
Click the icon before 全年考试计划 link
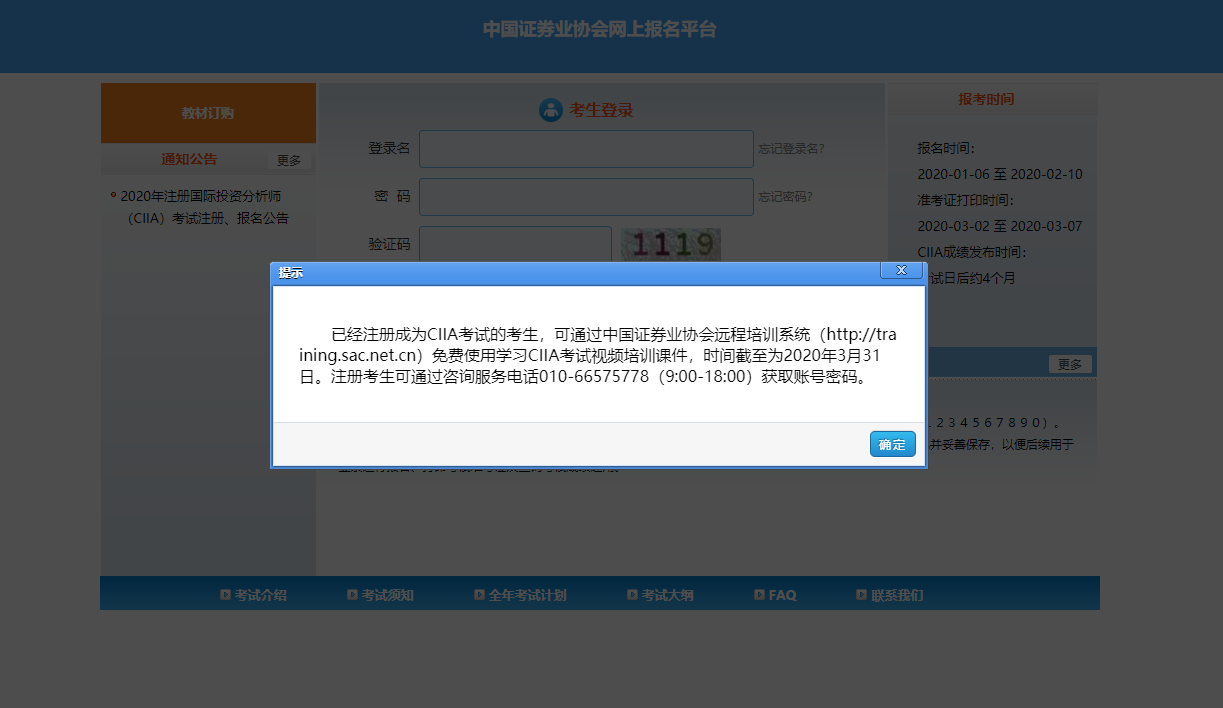click(479, 593)
